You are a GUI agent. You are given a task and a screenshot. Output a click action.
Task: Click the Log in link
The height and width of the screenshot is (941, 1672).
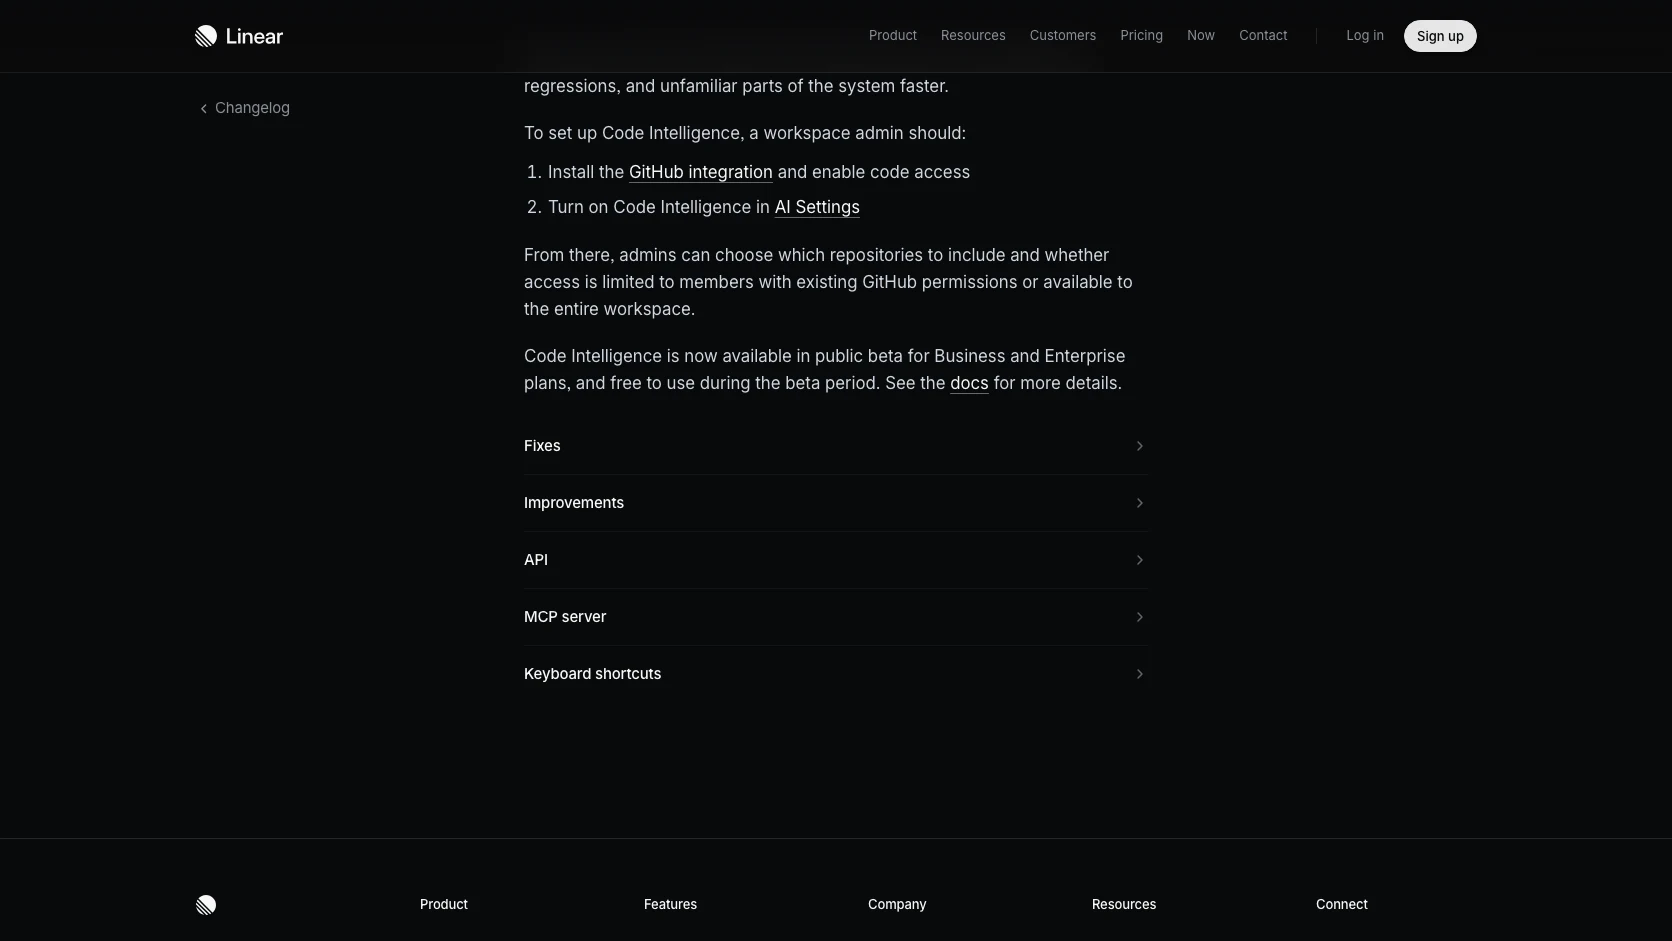[x=1364, y=36]
